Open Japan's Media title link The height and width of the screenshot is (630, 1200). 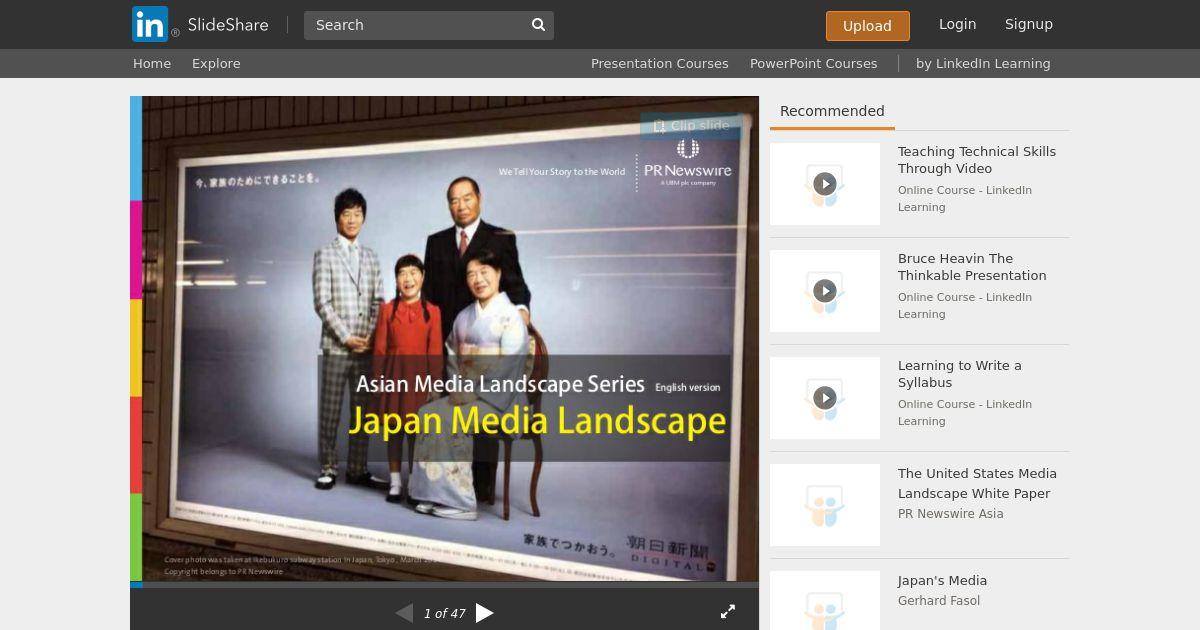942,580
